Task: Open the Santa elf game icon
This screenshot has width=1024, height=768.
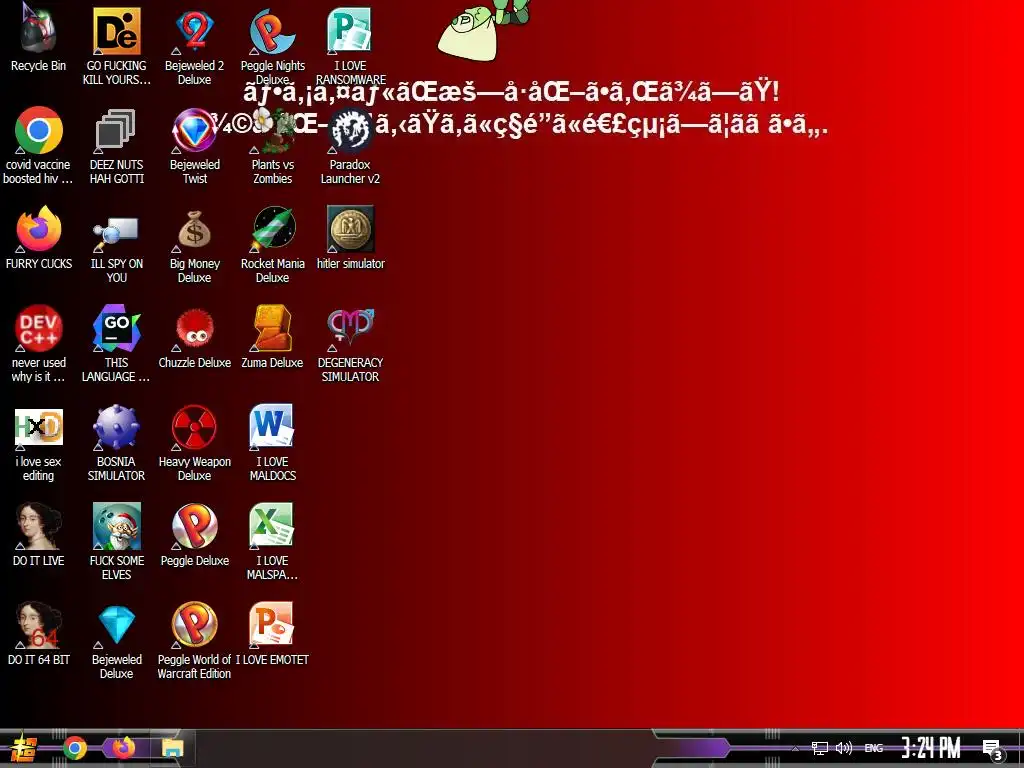Action: point(116,541)
